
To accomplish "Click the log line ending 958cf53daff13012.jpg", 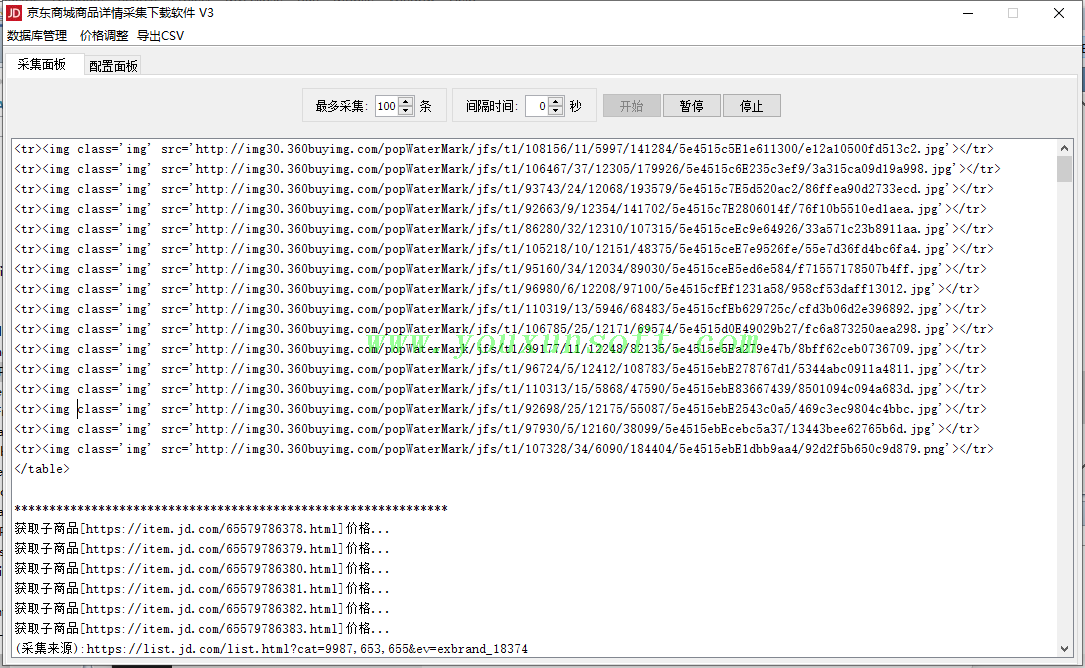I will [497, 289].
